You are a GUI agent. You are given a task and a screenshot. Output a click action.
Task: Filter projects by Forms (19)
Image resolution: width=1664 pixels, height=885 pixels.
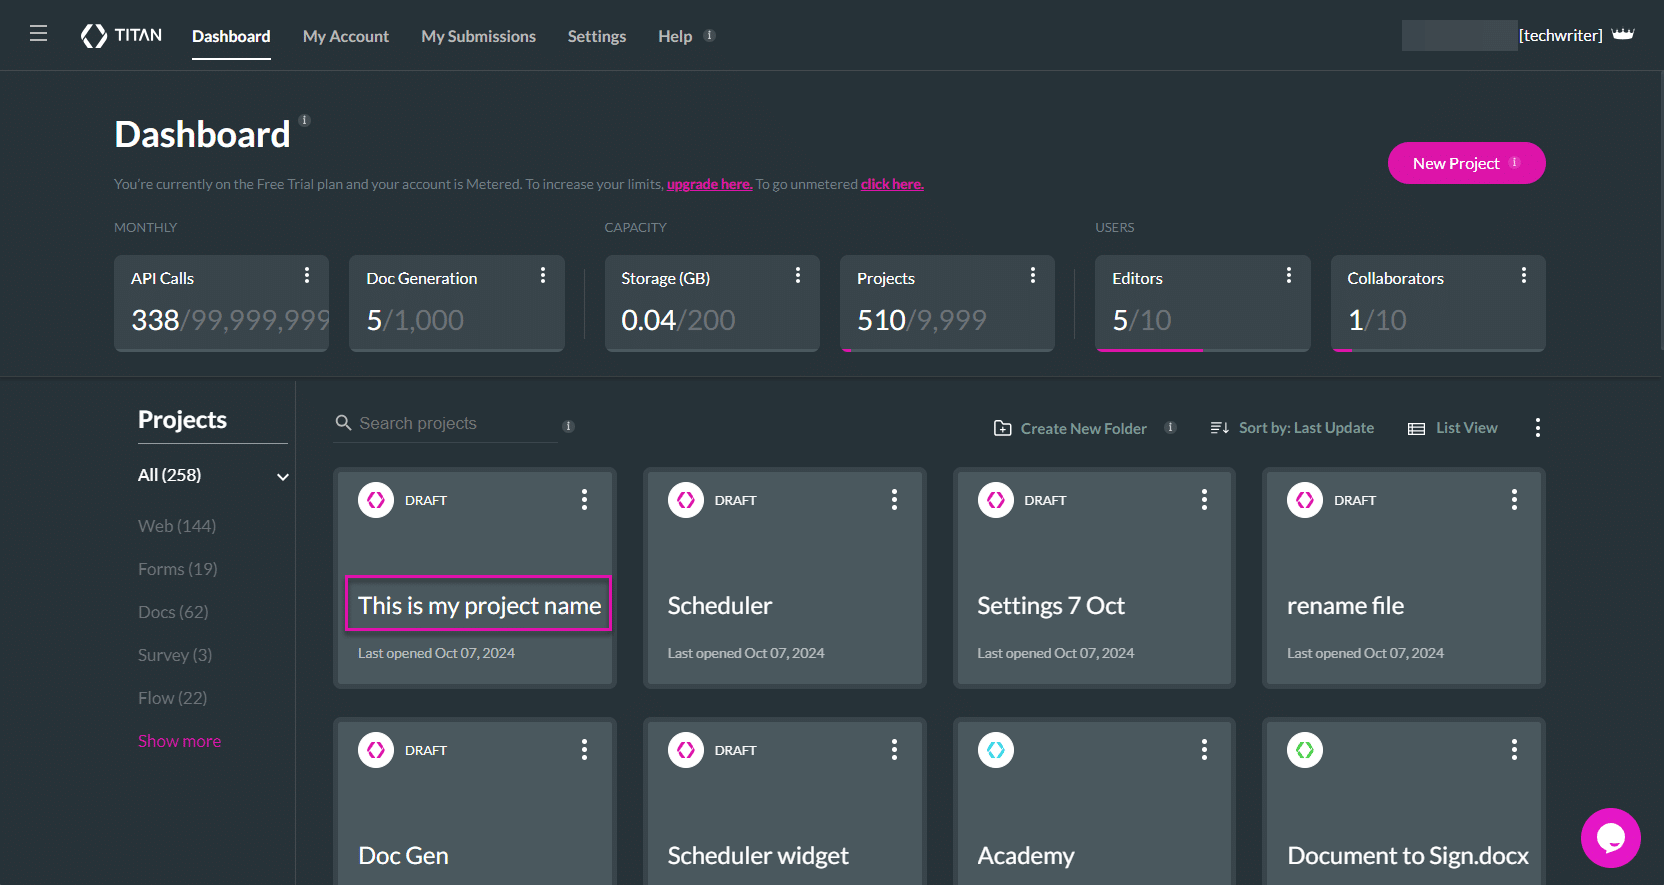(x=177, y=569)
